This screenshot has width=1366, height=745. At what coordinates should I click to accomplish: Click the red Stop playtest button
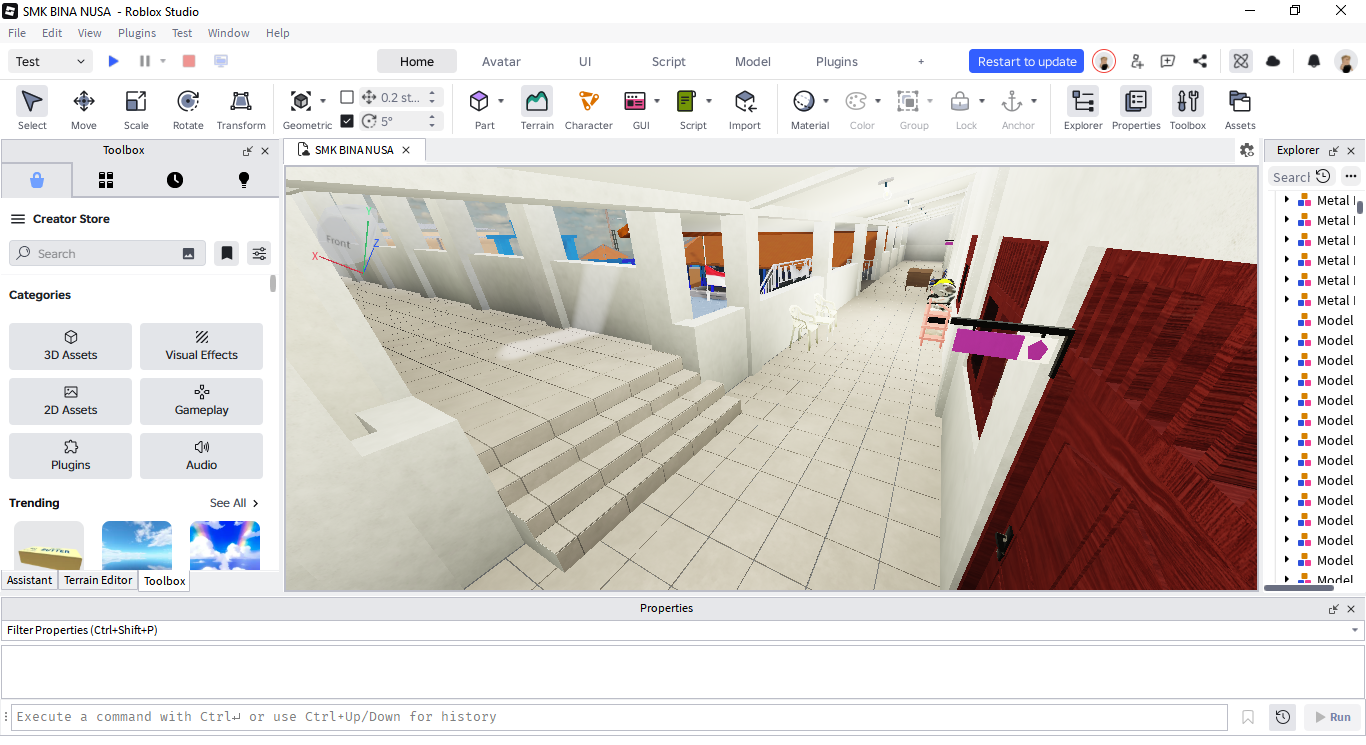click(x=189, y=61)
